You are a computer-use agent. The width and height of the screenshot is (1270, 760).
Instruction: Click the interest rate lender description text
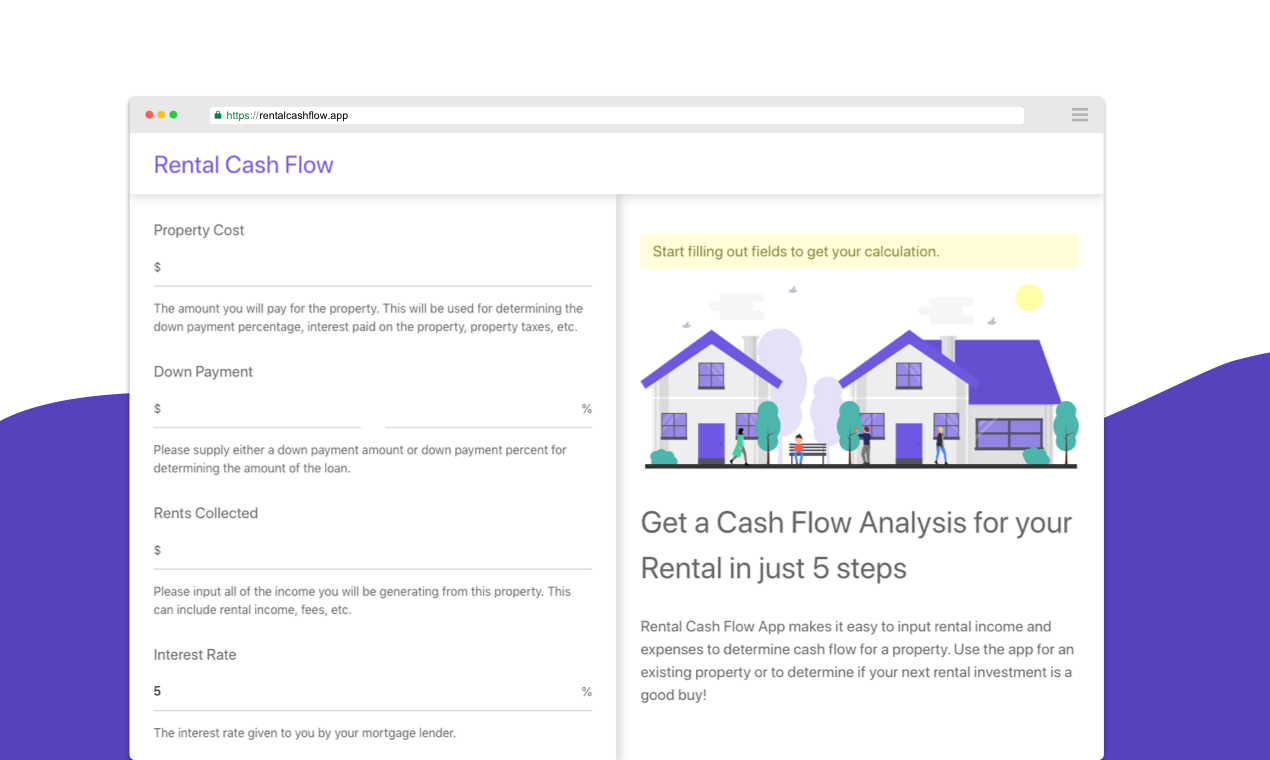tap(303, 732)
